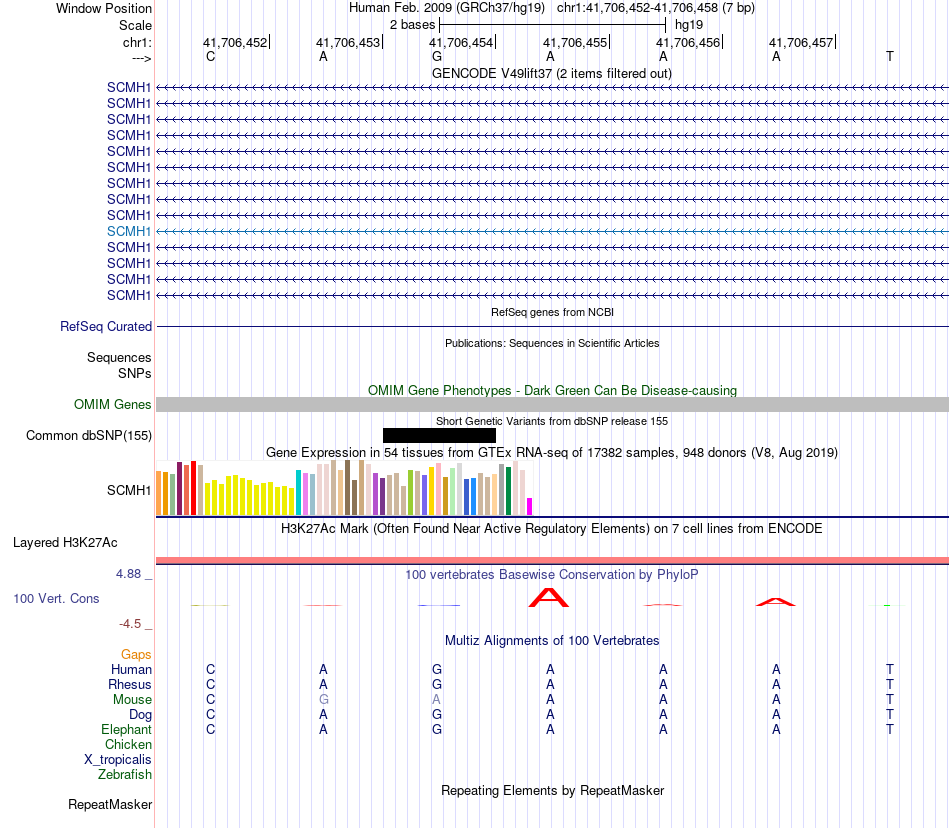Click the black dbSNP variant block
Image resolution: width=950 pixels, height=828 pixels.
tap(439, 436)
